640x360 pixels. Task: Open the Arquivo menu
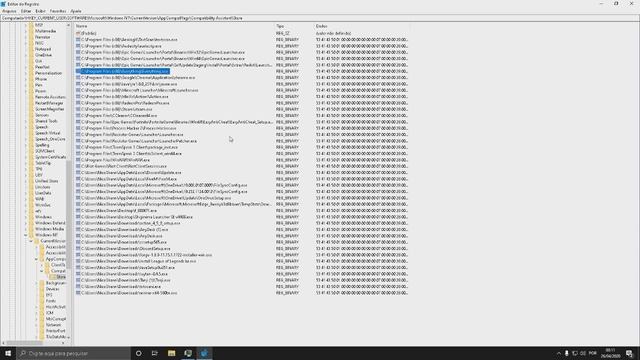click(9, 11)
